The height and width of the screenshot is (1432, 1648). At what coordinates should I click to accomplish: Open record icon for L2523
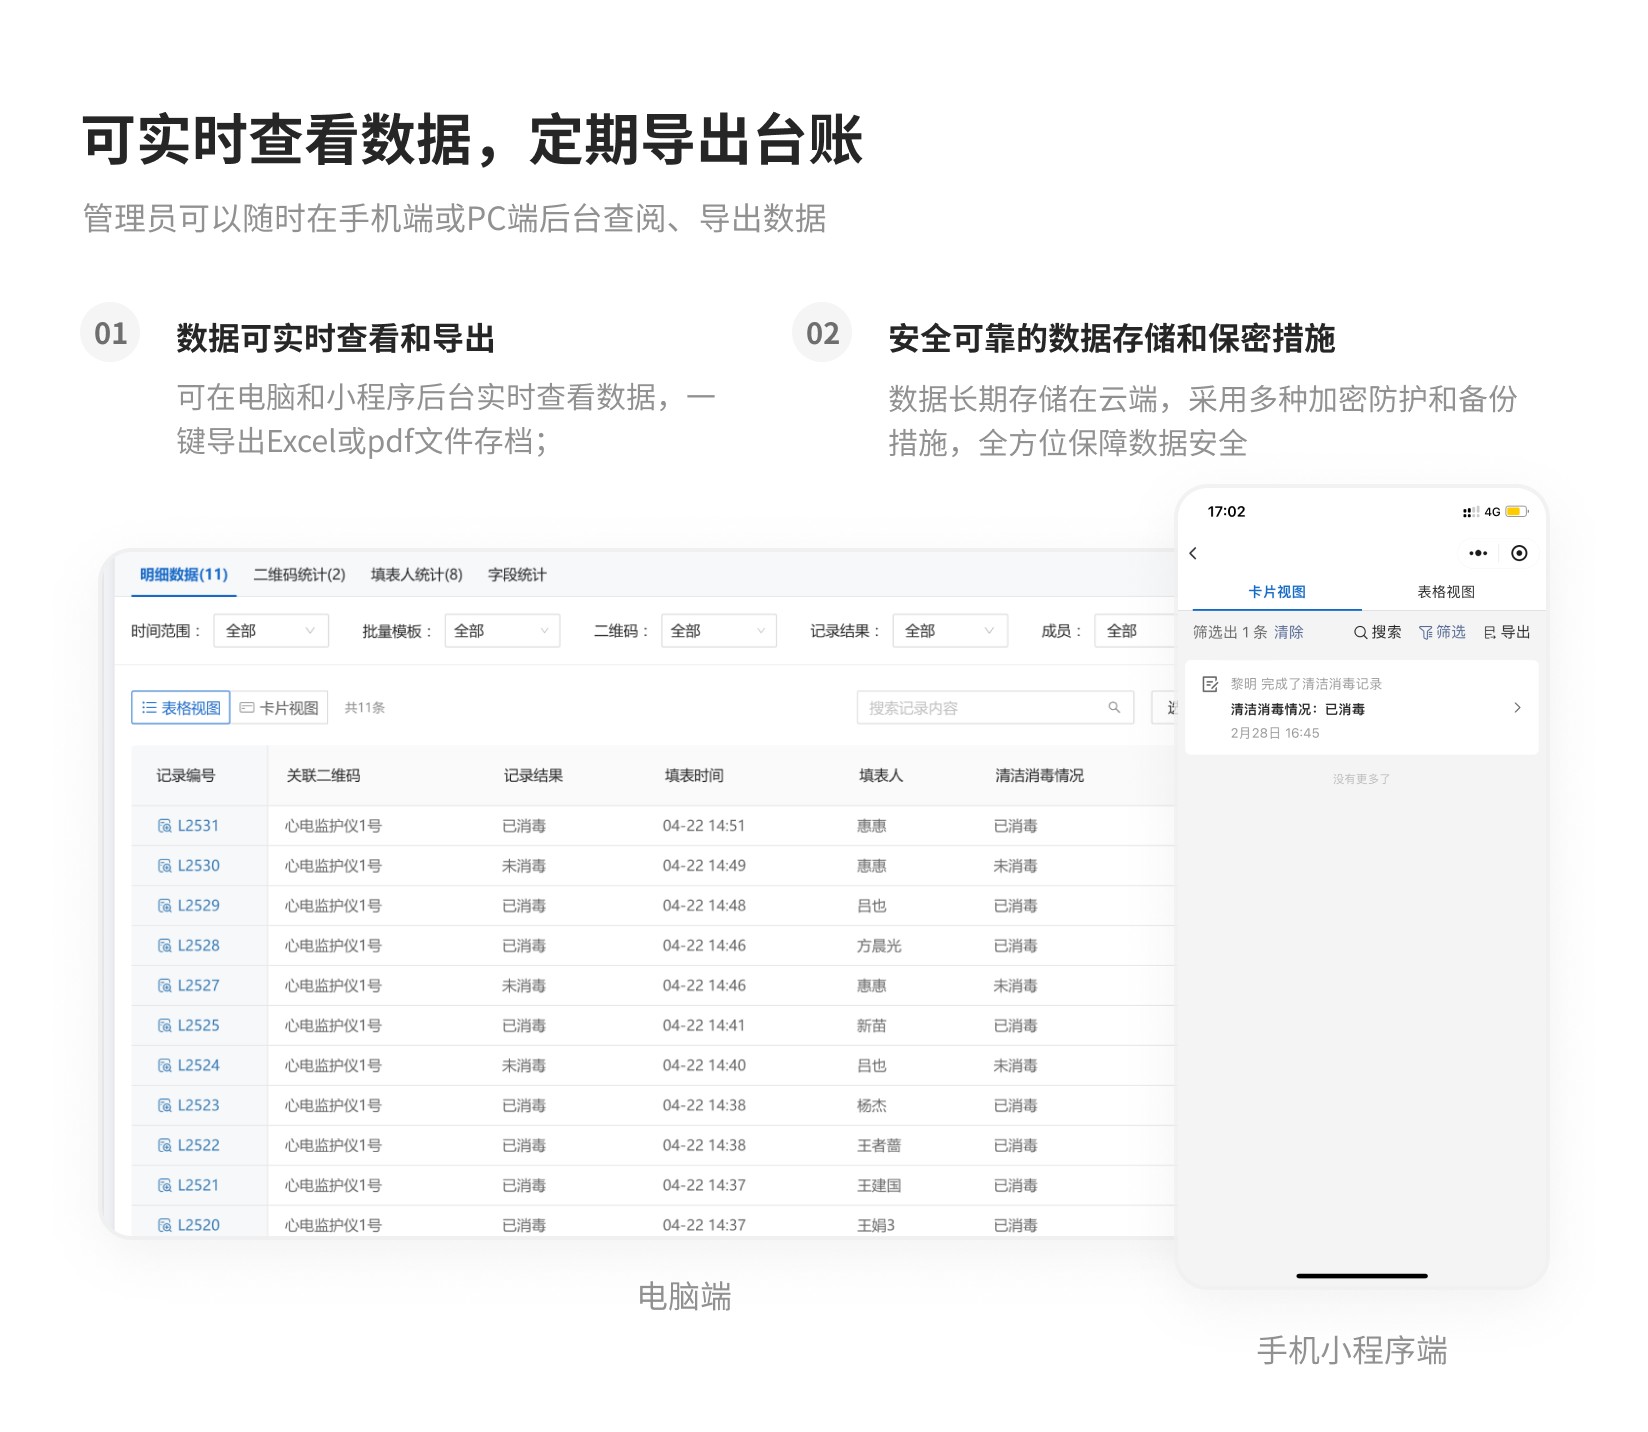coord(165,1106)
